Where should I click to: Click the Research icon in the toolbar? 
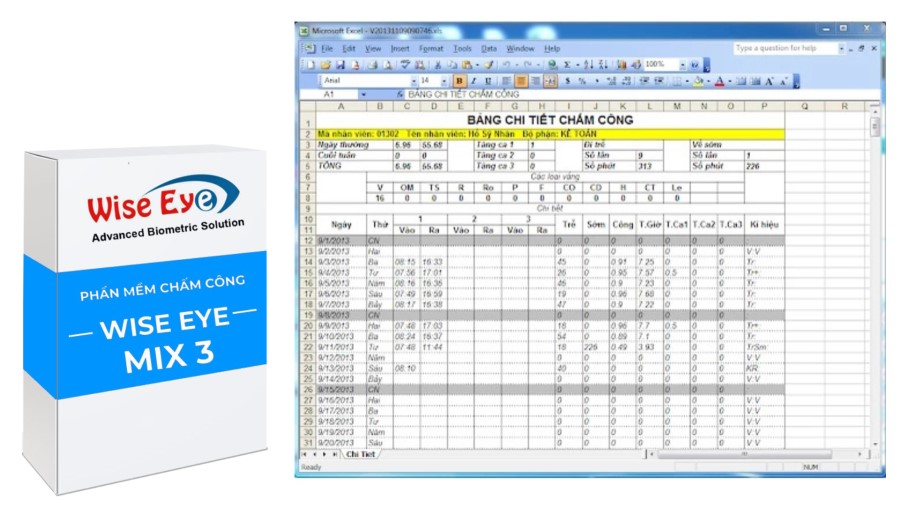click(x=420, y=65)
